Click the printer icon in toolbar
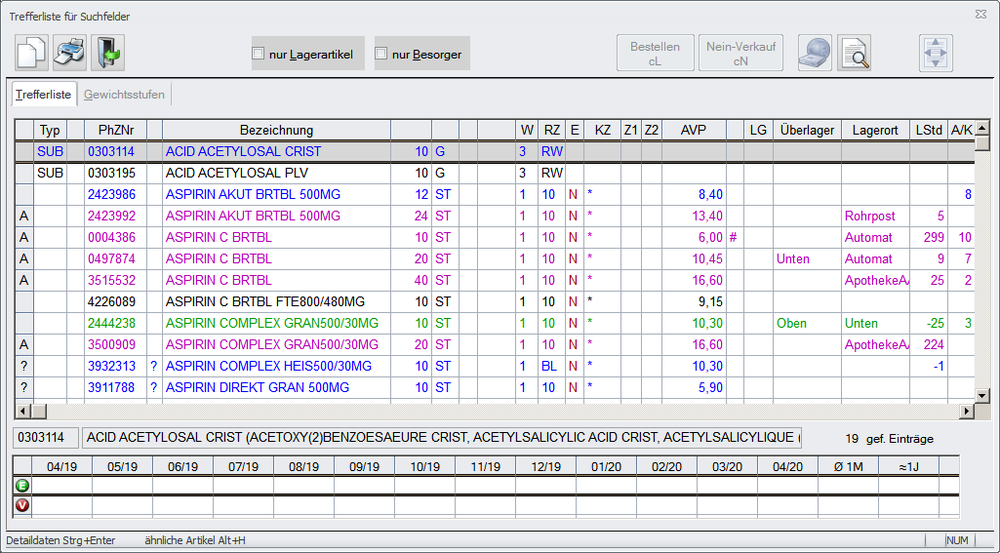This screenshot has width=1000, height=553. (69, 52)
